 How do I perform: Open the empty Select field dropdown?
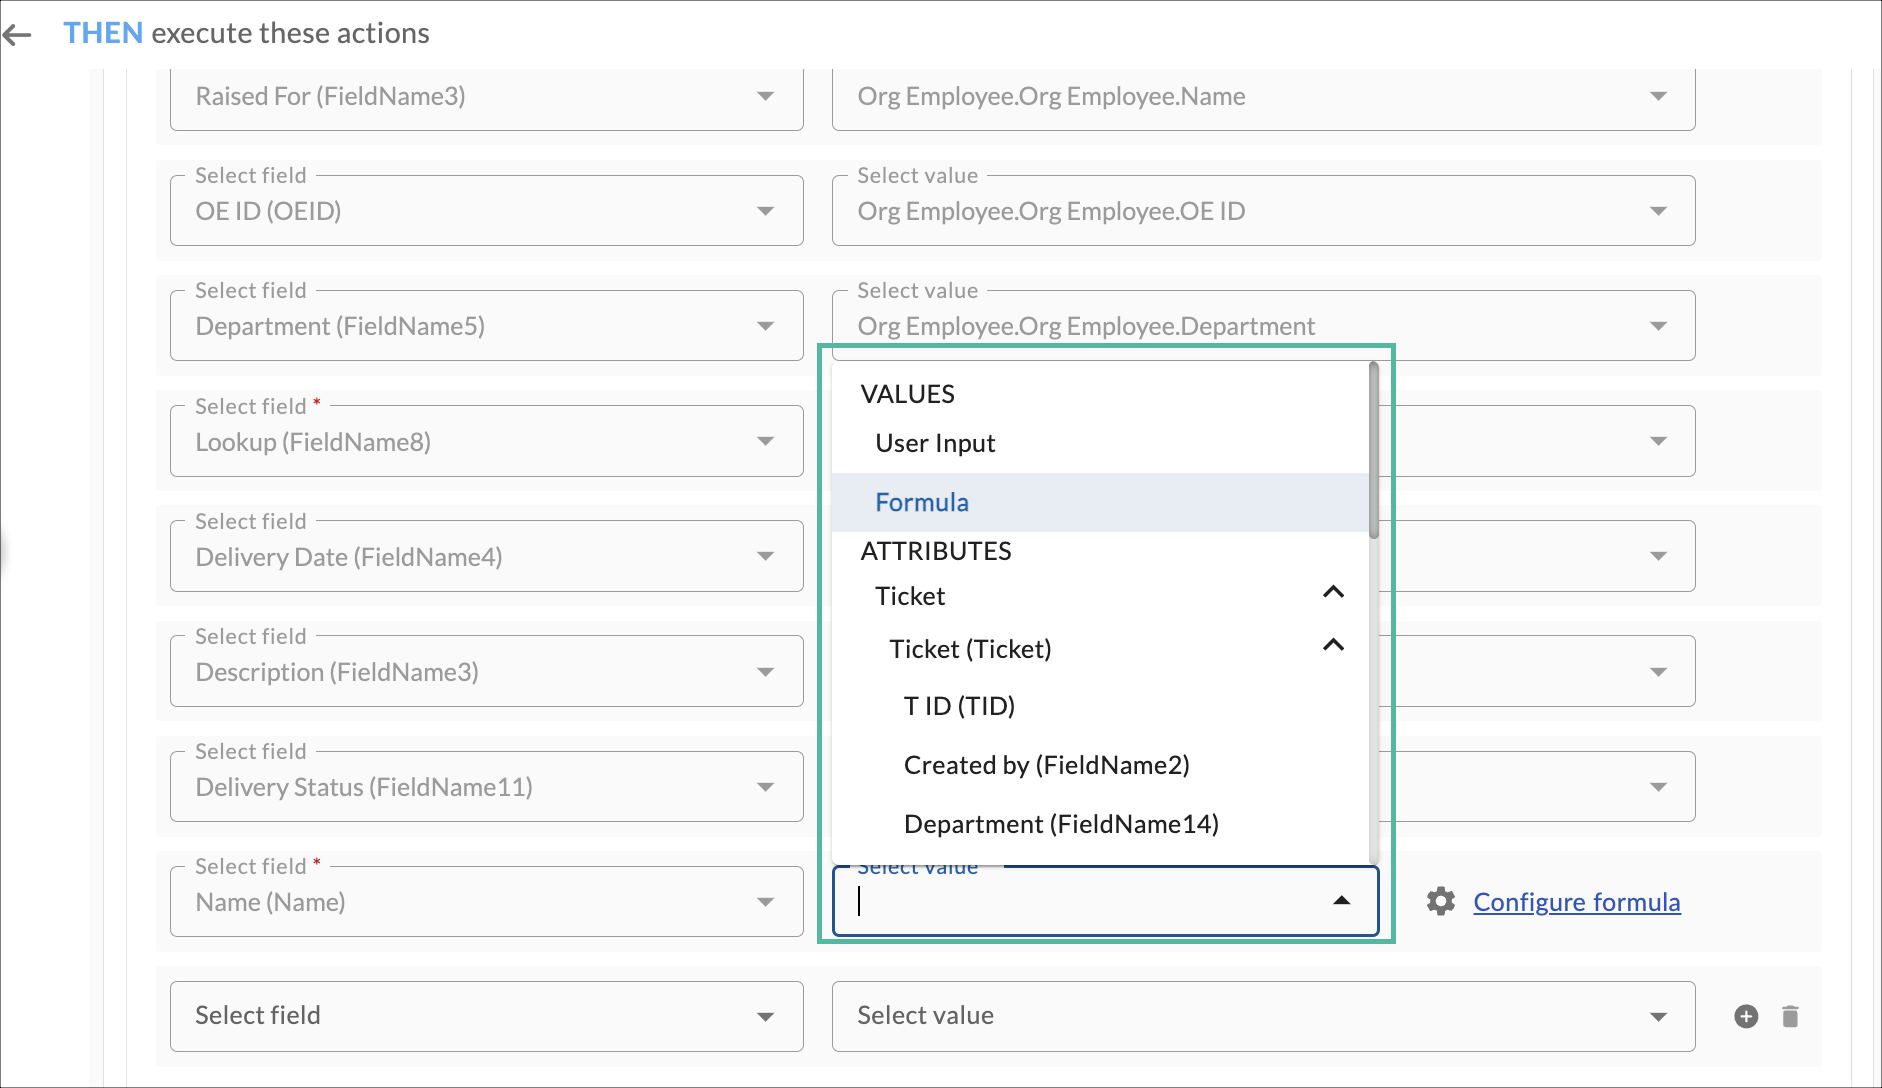pyautogui.click(x=486, y=1016)
